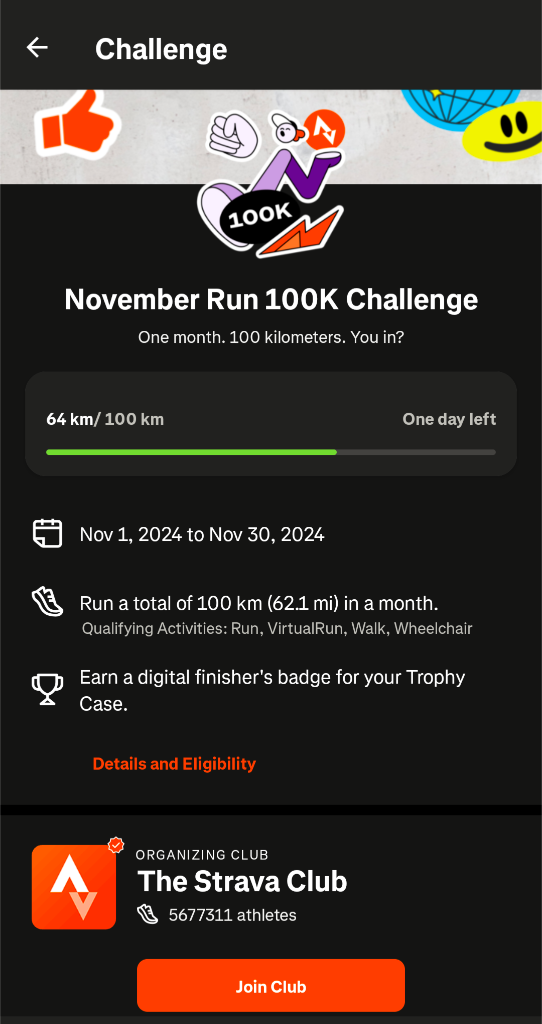Click the trophy icon beside the badge text
Viewport: 542px width, 1024px height.
click(48, 689)
